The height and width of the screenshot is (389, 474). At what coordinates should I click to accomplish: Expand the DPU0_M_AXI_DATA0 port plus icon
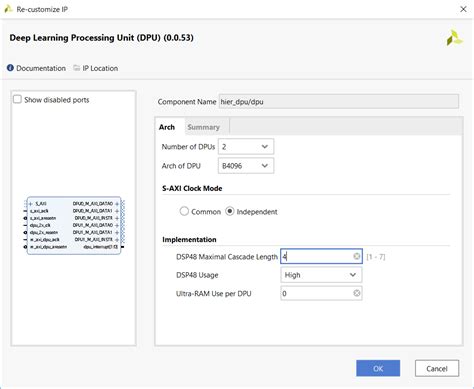click(117, 204)
